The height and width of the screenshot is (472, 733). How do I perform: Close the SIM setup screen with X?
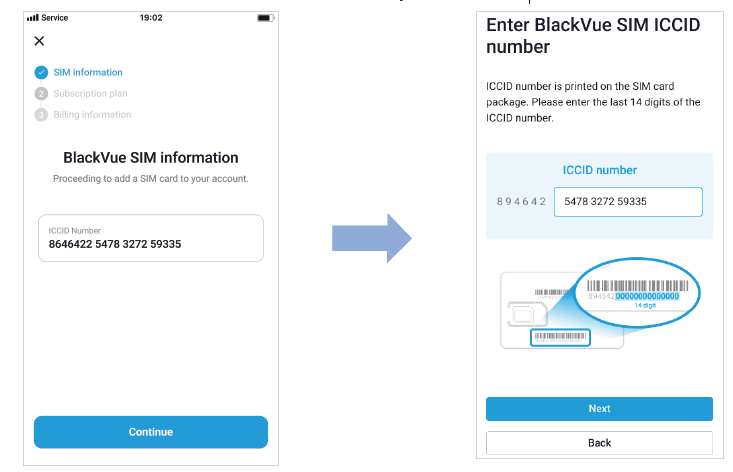tap(39, 41)
